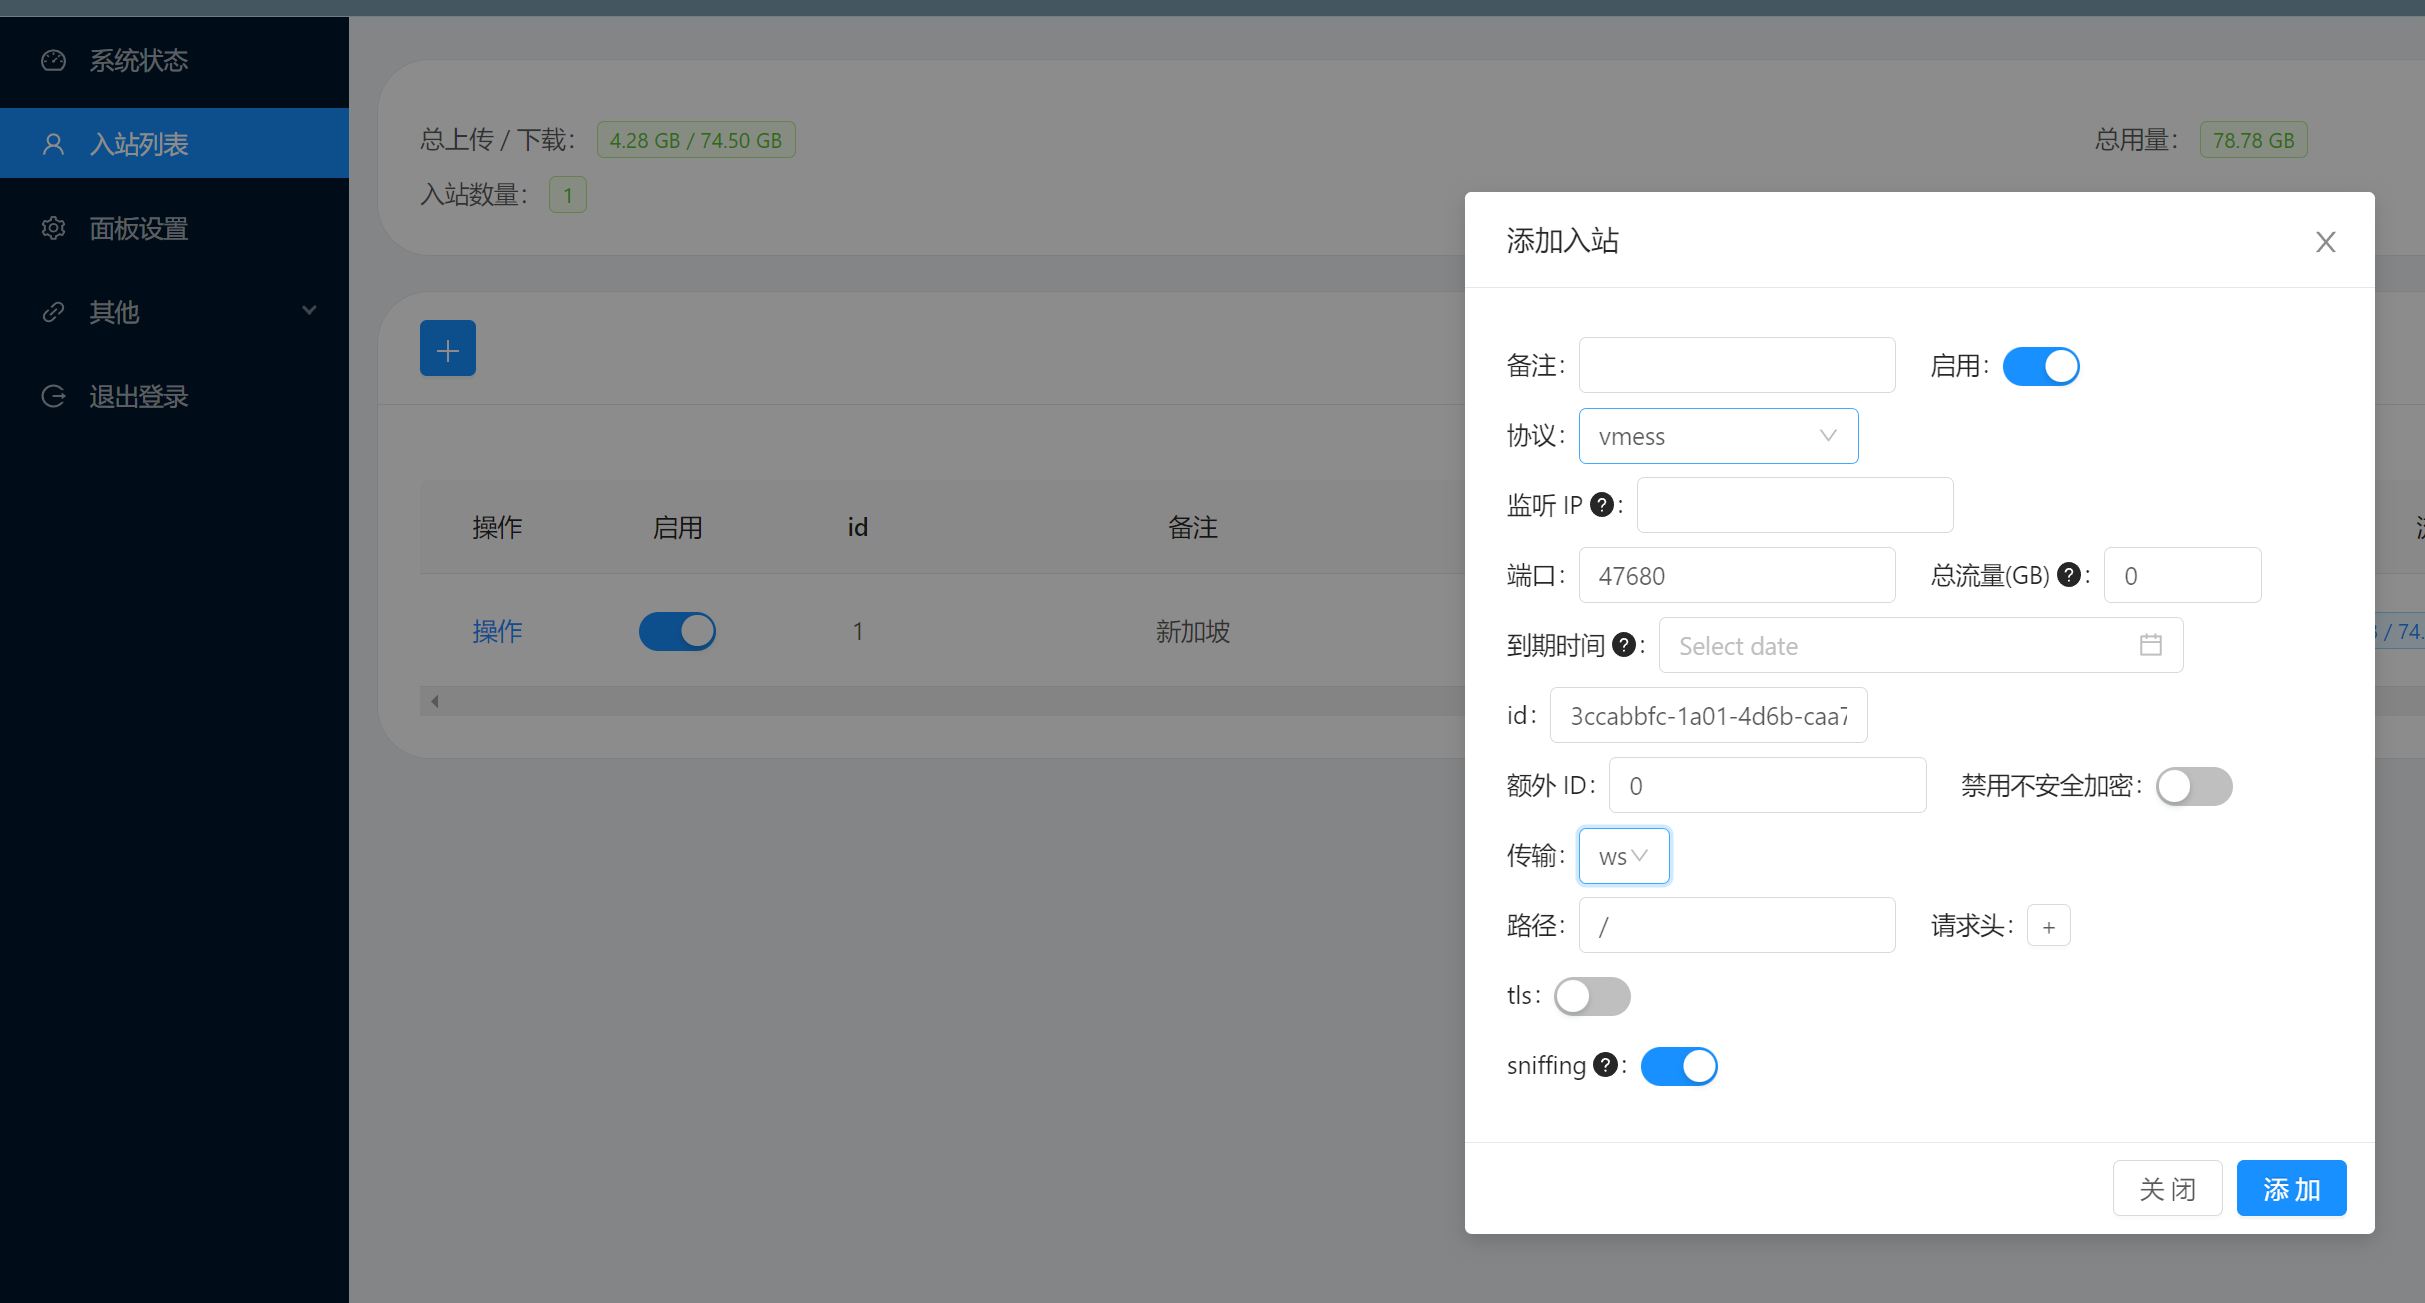Click the blue plus add-inbound button
Screen dimensions: 2425x1303
tap(448, 349)
